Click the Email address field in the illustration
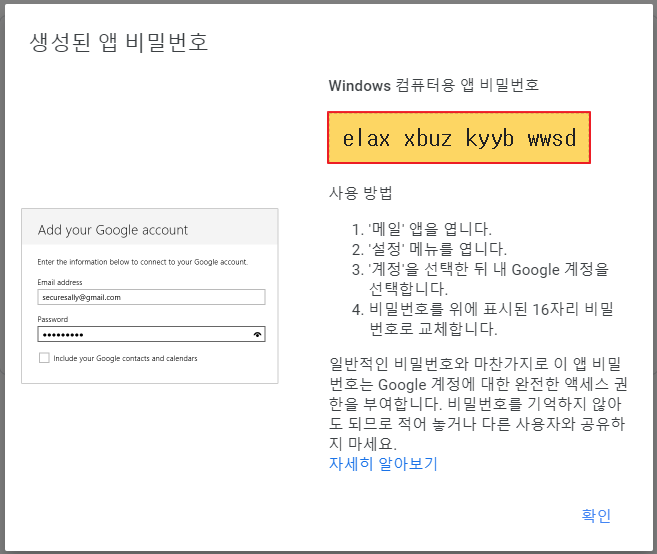The height and width of the screenshot is (554, 657). 151,297
